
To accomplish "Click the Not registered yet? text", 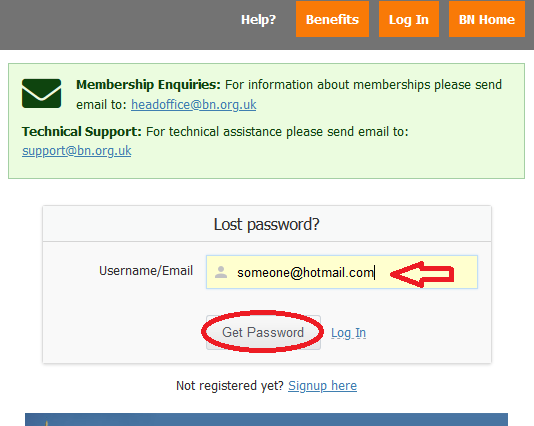I will point(230,385).
